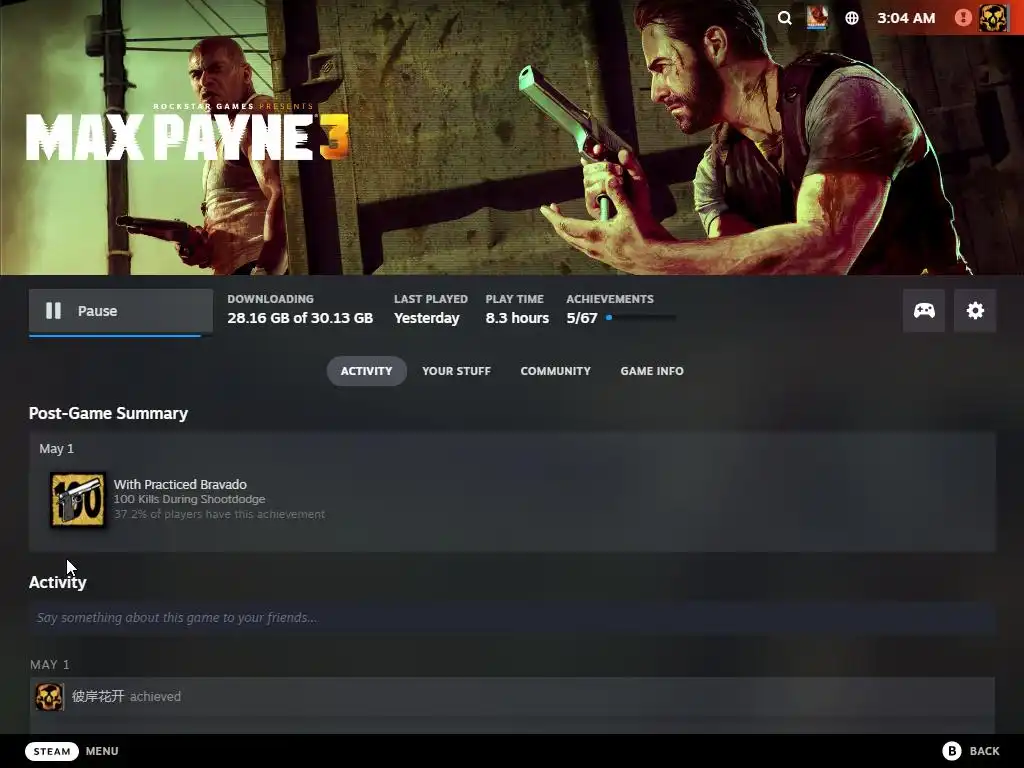
Task: Click the 100 Kills During Shootdodge text
Action: click(189, 499)
